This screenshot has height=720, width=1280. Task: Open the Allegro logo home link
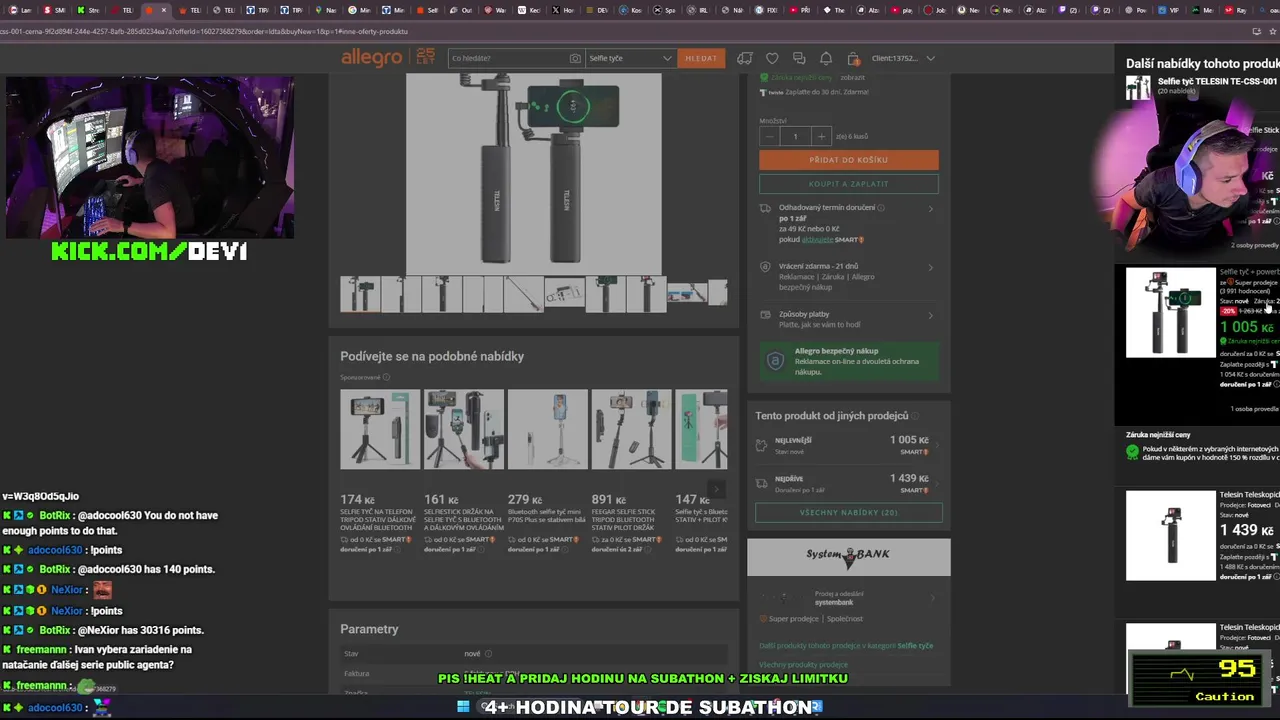tap(372, 58)
